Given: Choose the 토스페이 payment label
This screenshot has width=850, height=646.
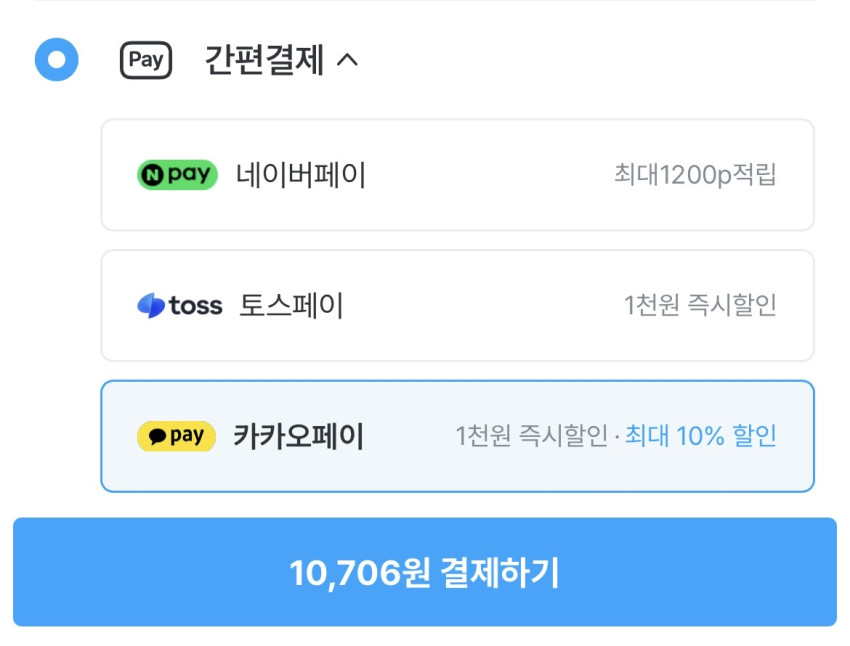Looking at the screenshot, I should point(291,305).
